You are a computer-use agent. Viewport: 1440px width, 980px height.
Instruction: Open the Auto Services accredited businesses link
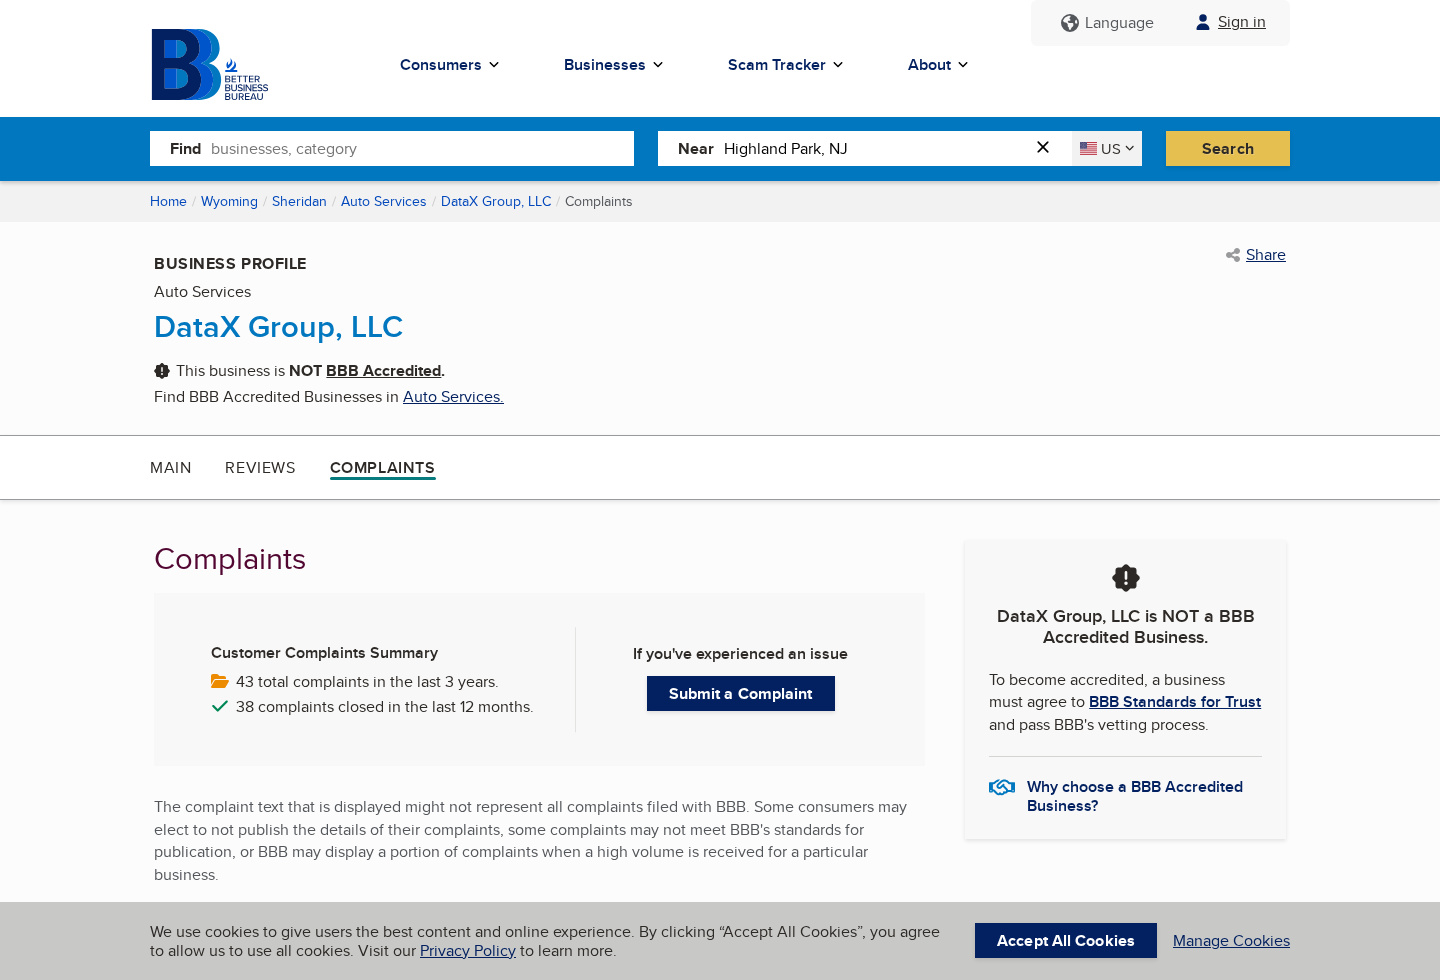(453, 397)
